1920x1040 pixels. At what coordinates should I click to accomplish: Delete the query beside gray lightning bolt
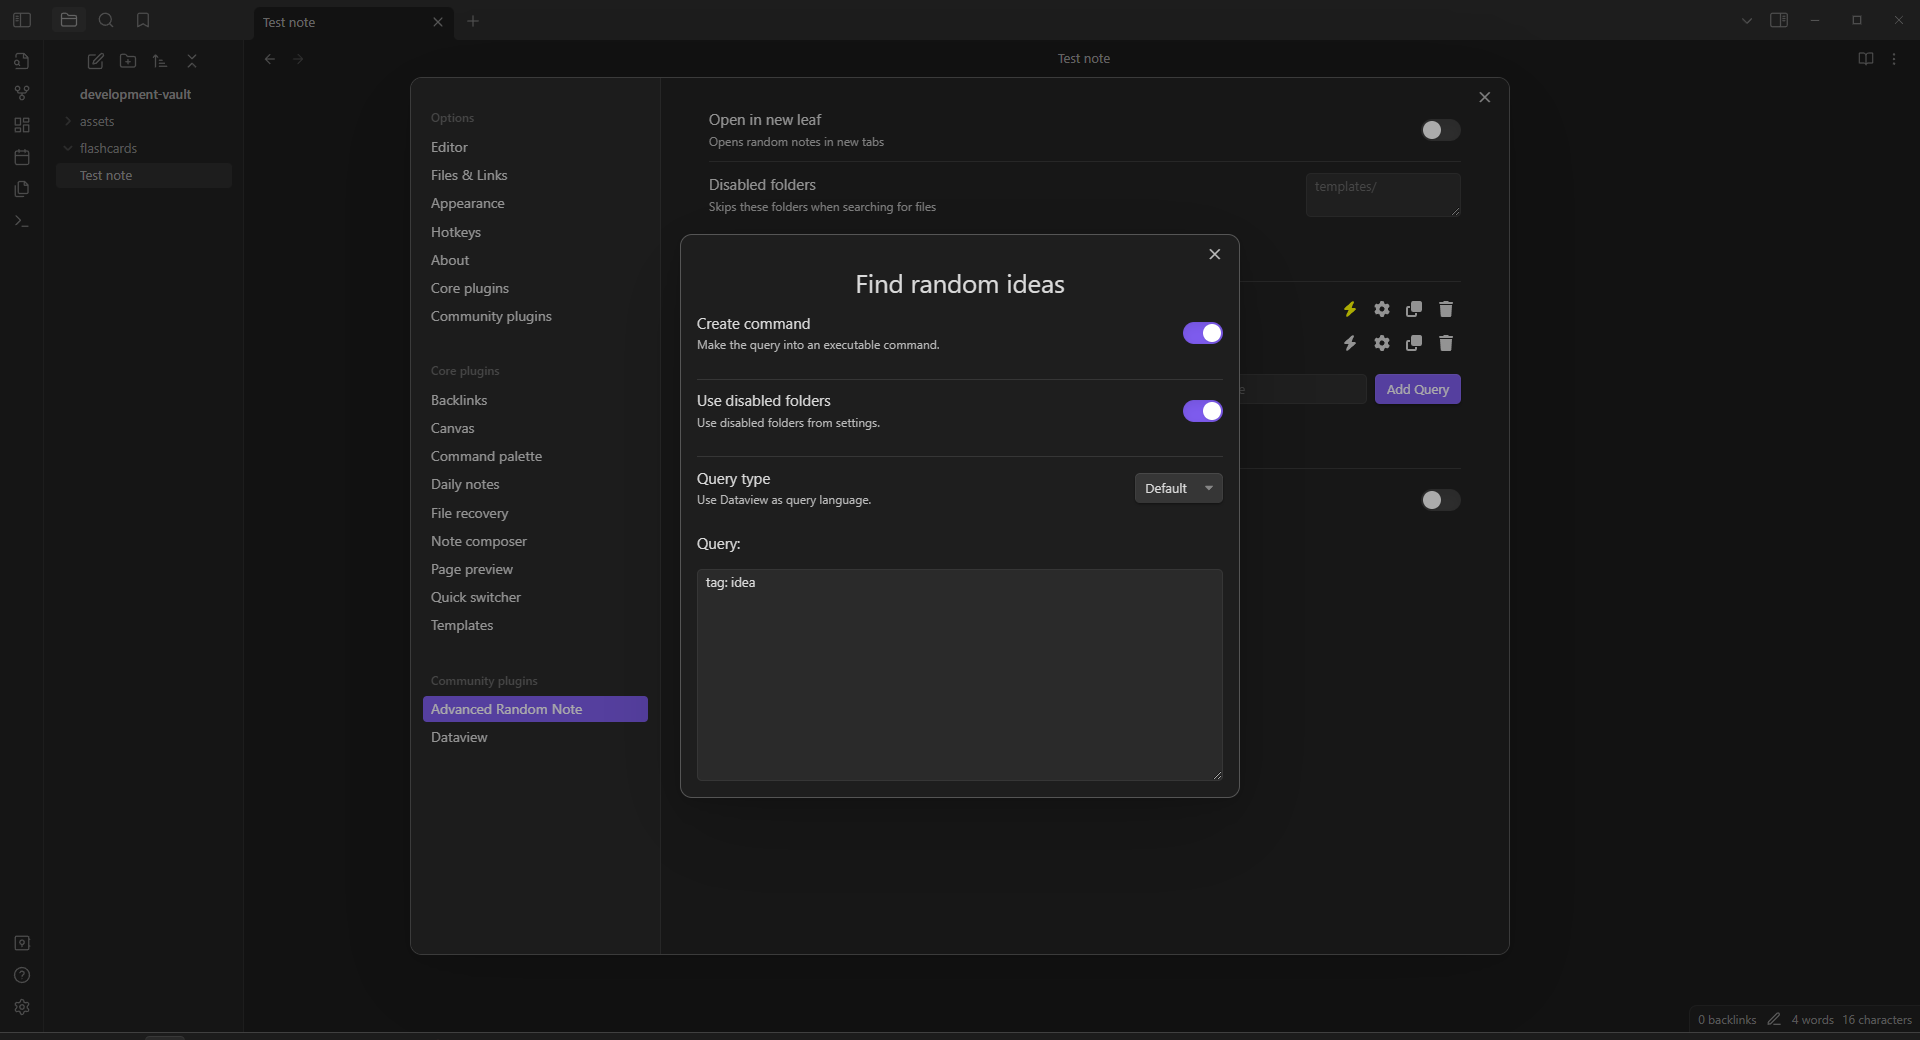[x=1446, y=343]
